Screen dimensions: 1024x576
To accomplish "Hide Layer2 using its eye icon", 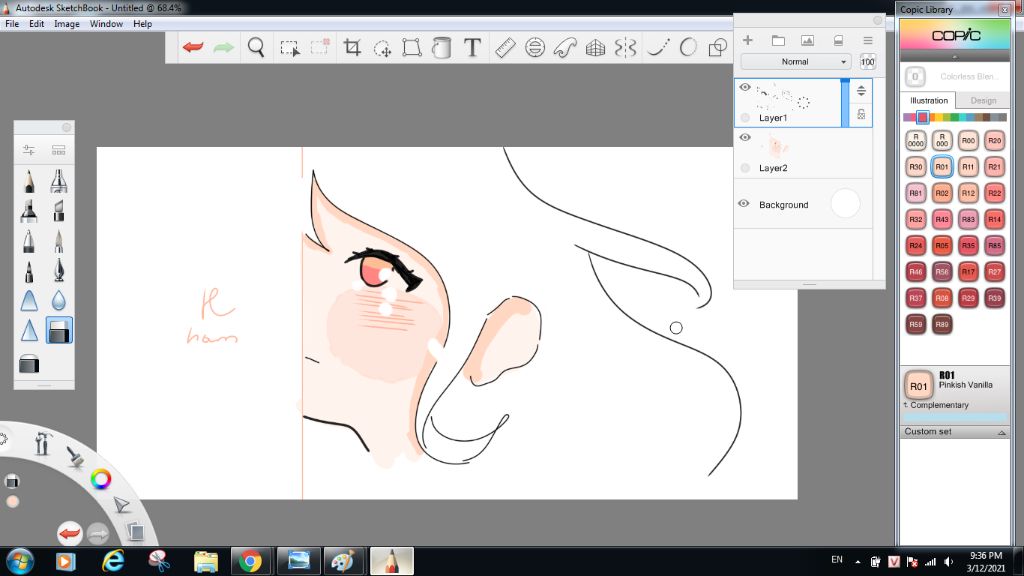I will pos(745,137).
